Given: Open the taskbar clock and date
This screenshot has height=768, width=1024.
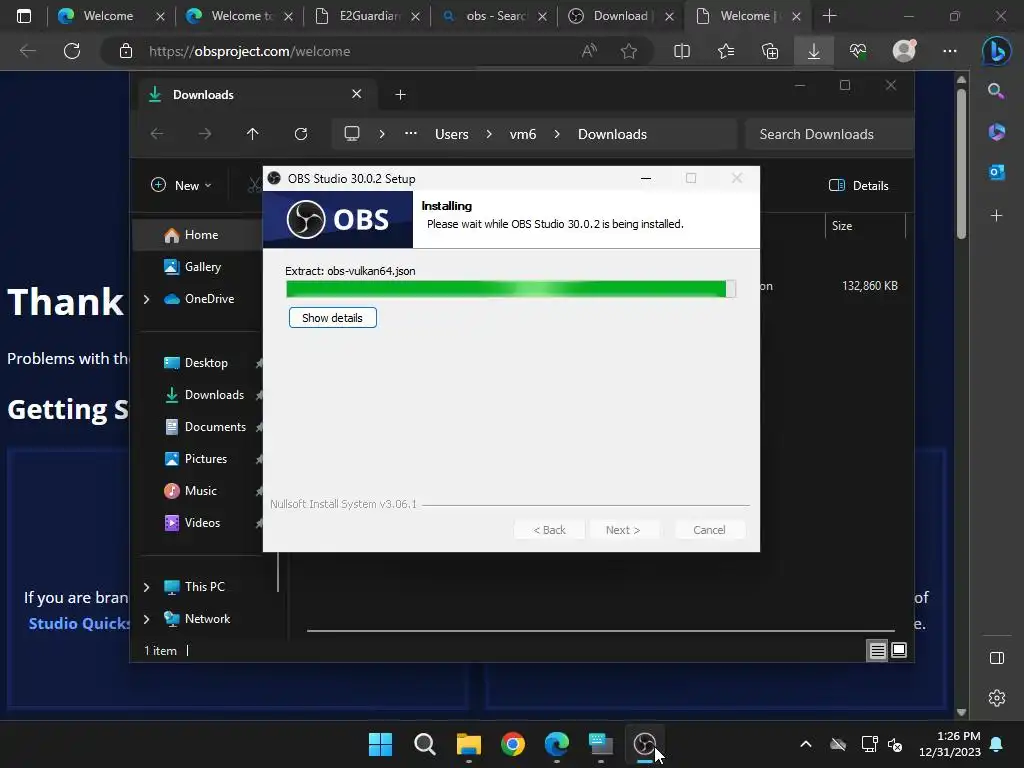Looking at the screenshot, I should point(950,744).
